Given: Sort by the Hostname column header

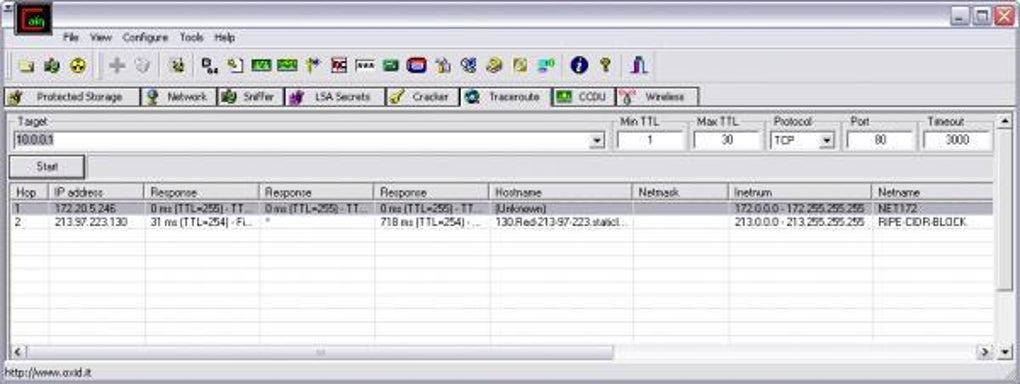Looking at the screenshot, I should click(x=560, y=193).
